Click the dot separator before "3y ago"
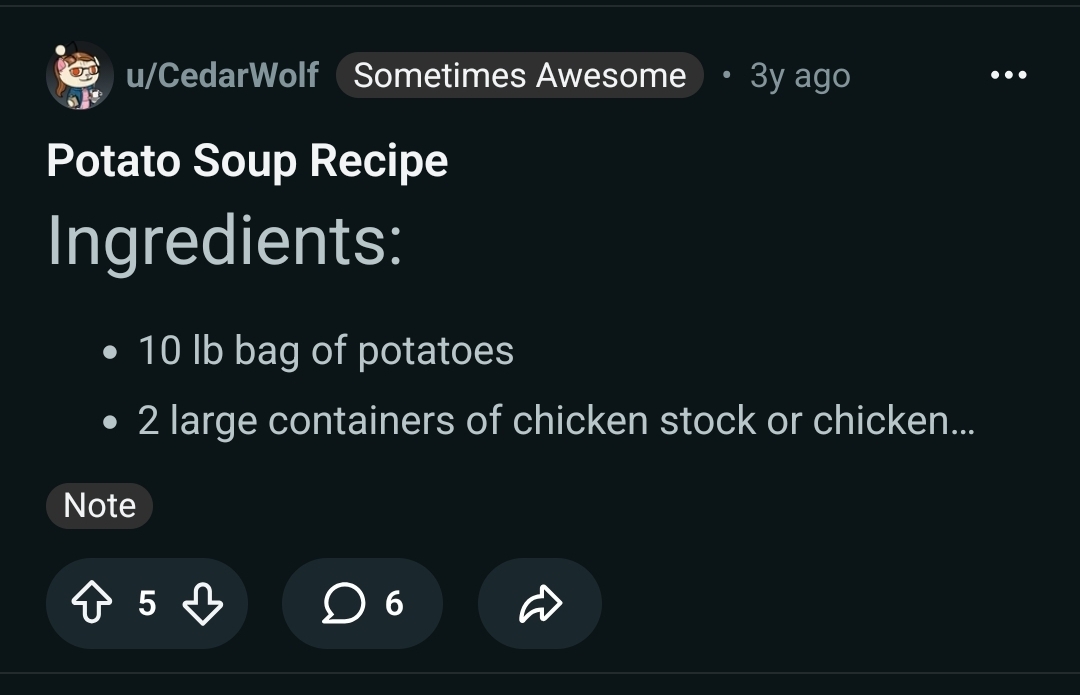Image resolution: width=1080 pixels, height=695 pixels. (727, 75)
